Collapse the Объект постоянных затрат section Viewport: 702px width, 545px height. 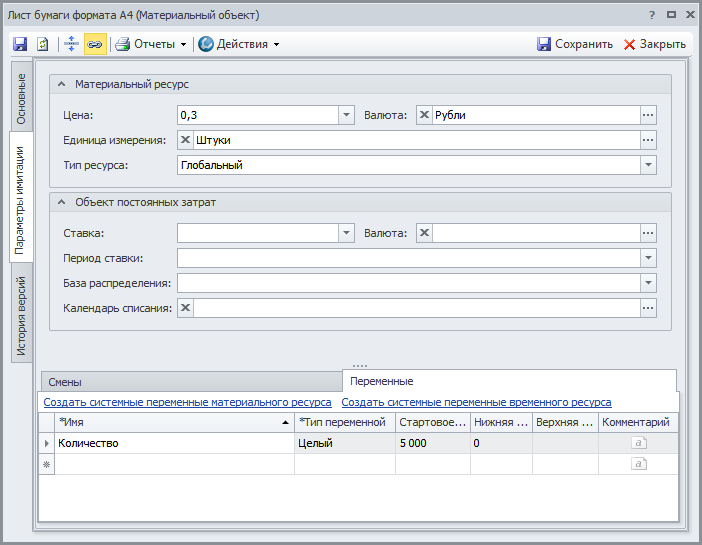pos(62,202)
